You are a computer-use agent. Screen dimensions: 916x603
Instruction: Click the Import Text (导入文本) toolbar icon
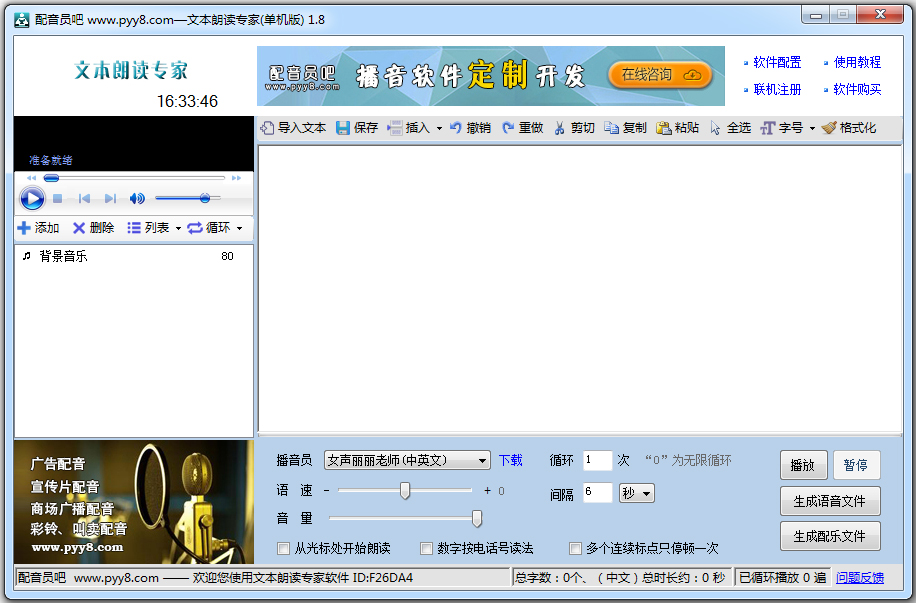coord(267,128)
